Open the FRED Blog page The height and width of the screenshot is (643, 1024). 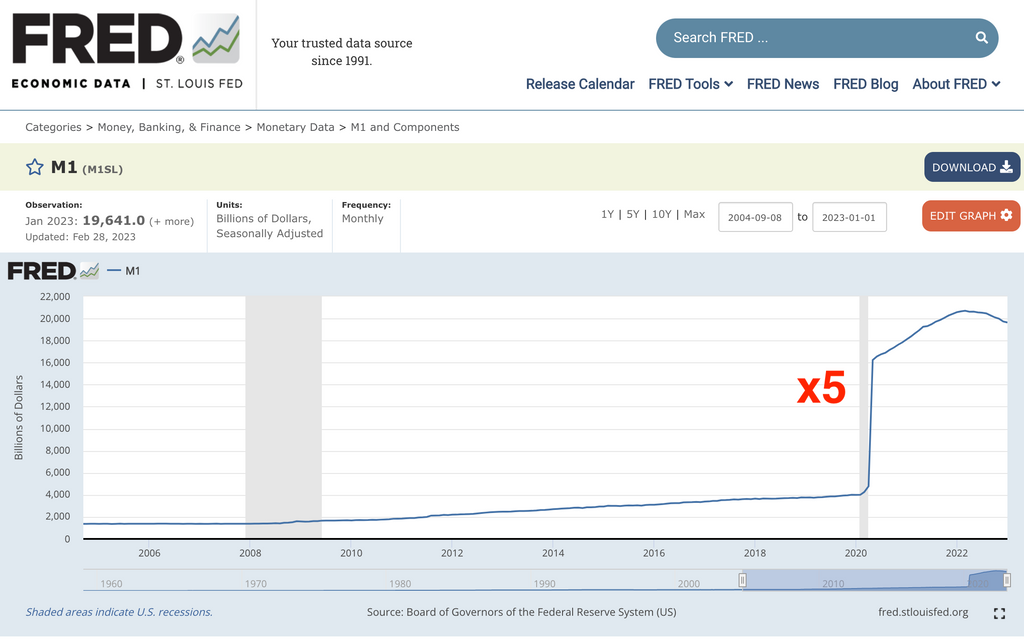(865, 84)
